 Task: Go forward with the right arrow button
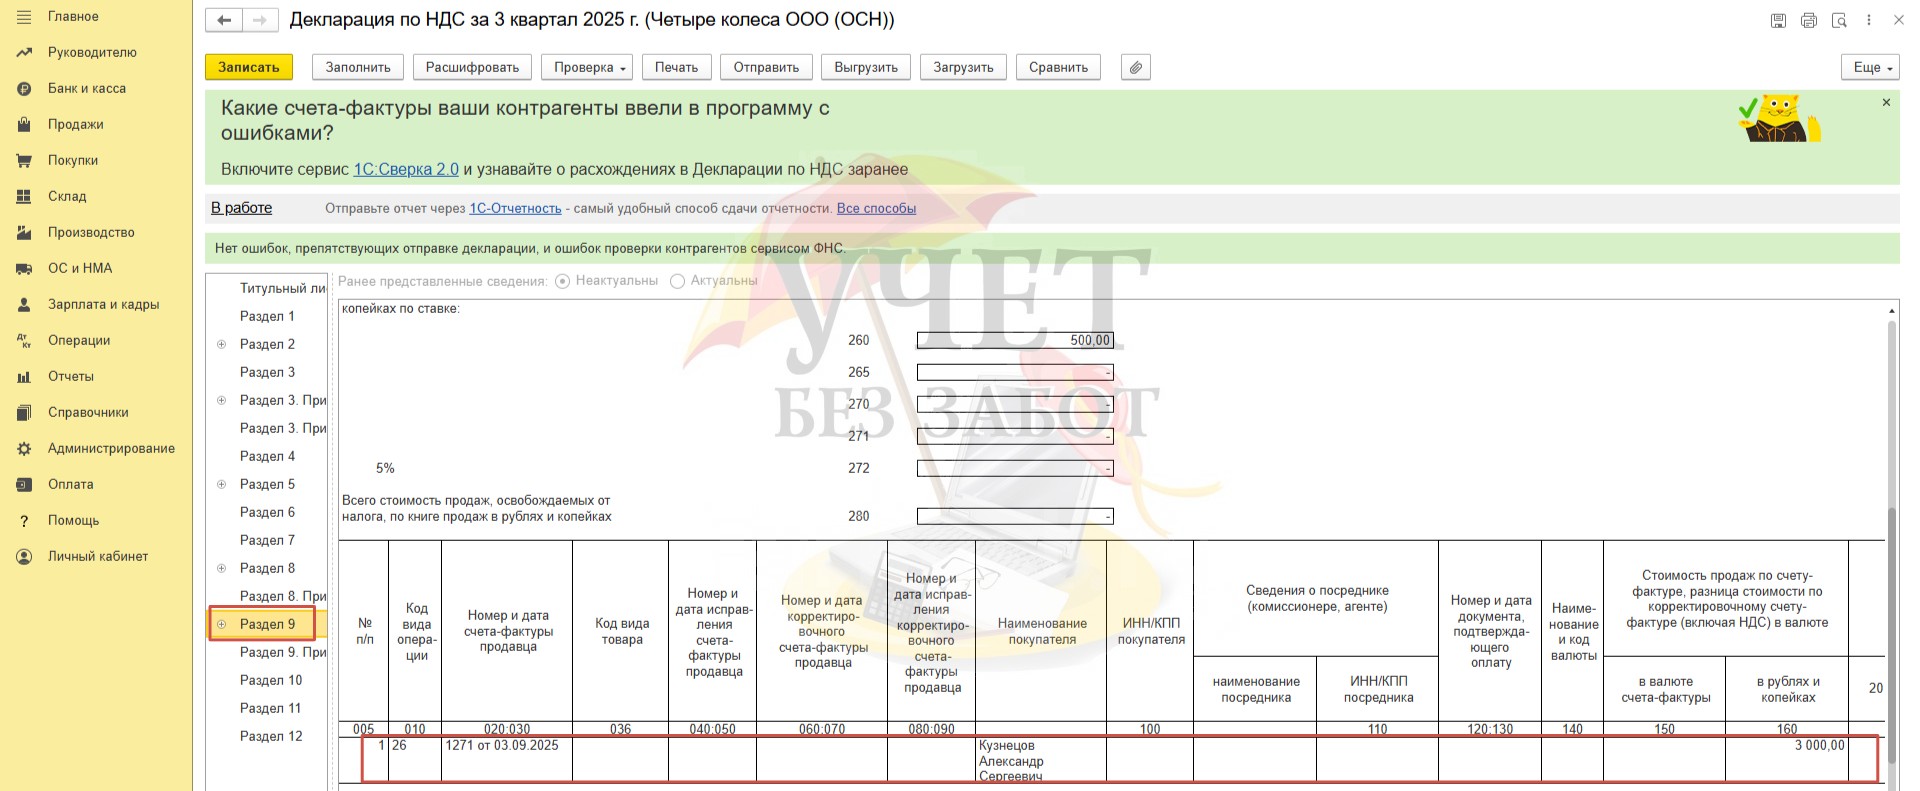(259, 20)
